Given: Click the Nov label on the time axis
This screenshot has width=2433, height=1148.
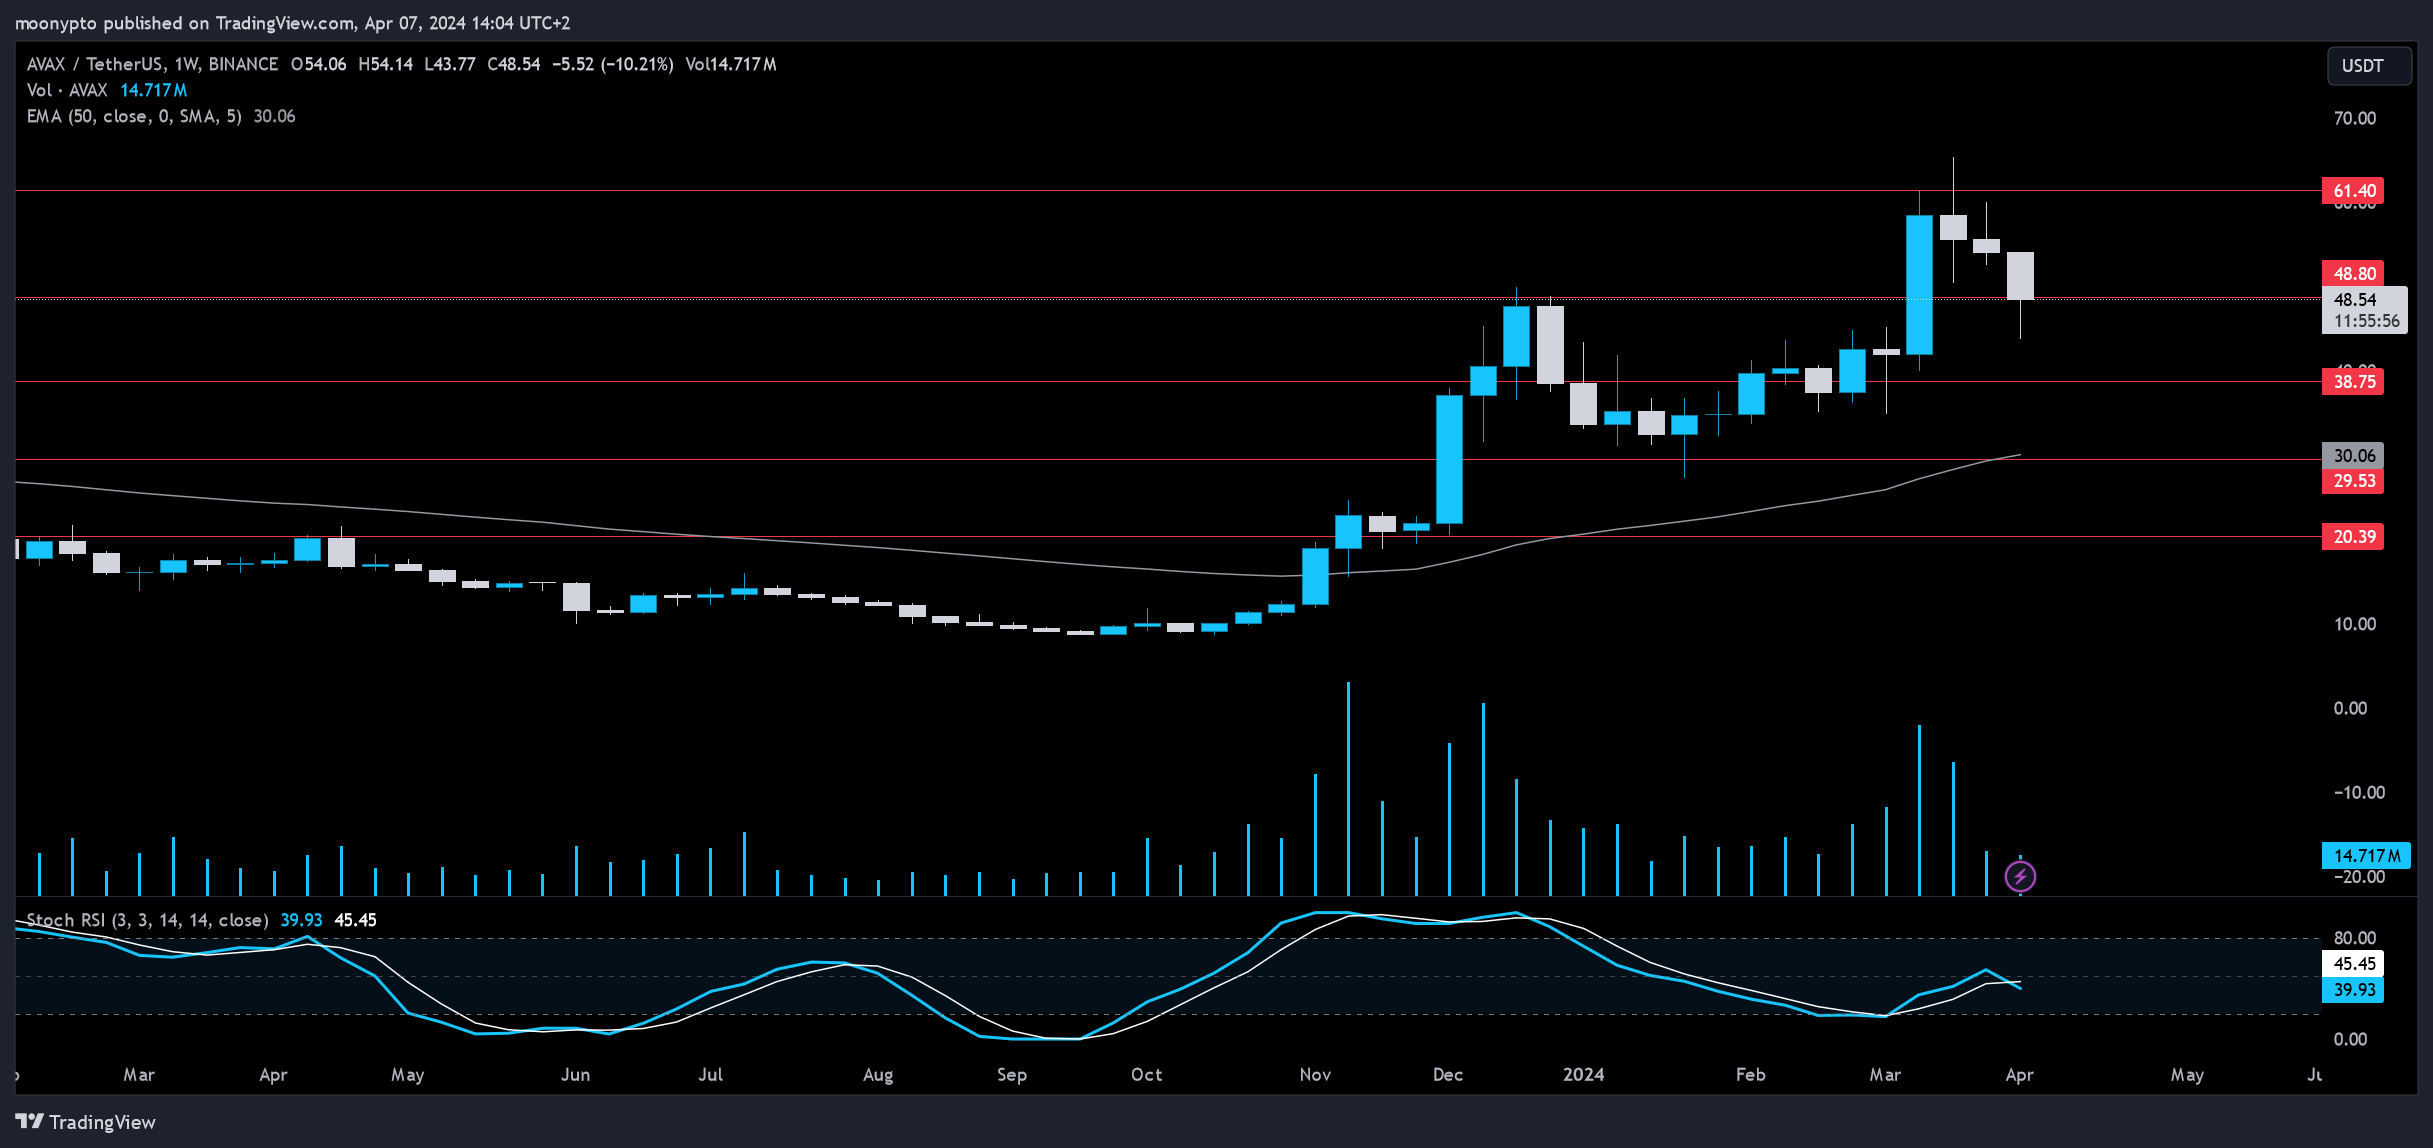Looking at the screenshot, I should click(1315, 1075).
